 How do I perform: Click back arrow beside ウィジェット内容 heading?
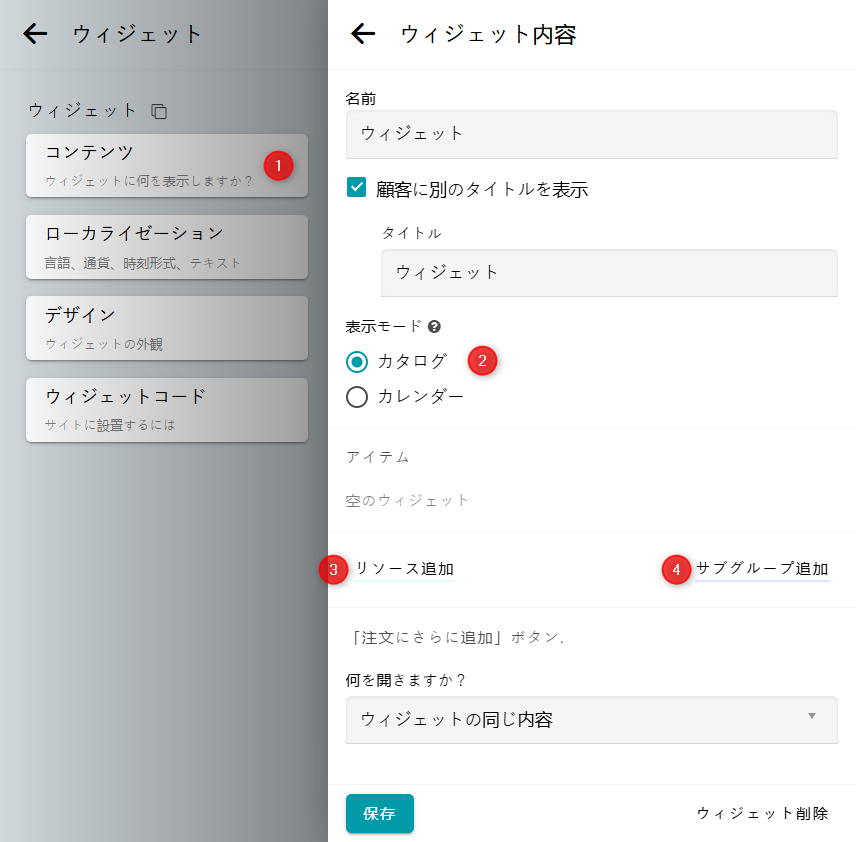pos(363,34)
